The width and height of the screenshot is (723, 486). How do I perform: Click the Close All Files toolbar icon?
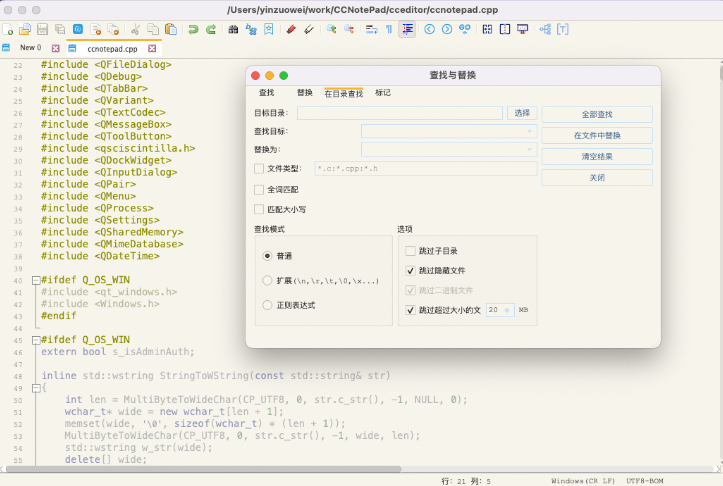[96, 30]
